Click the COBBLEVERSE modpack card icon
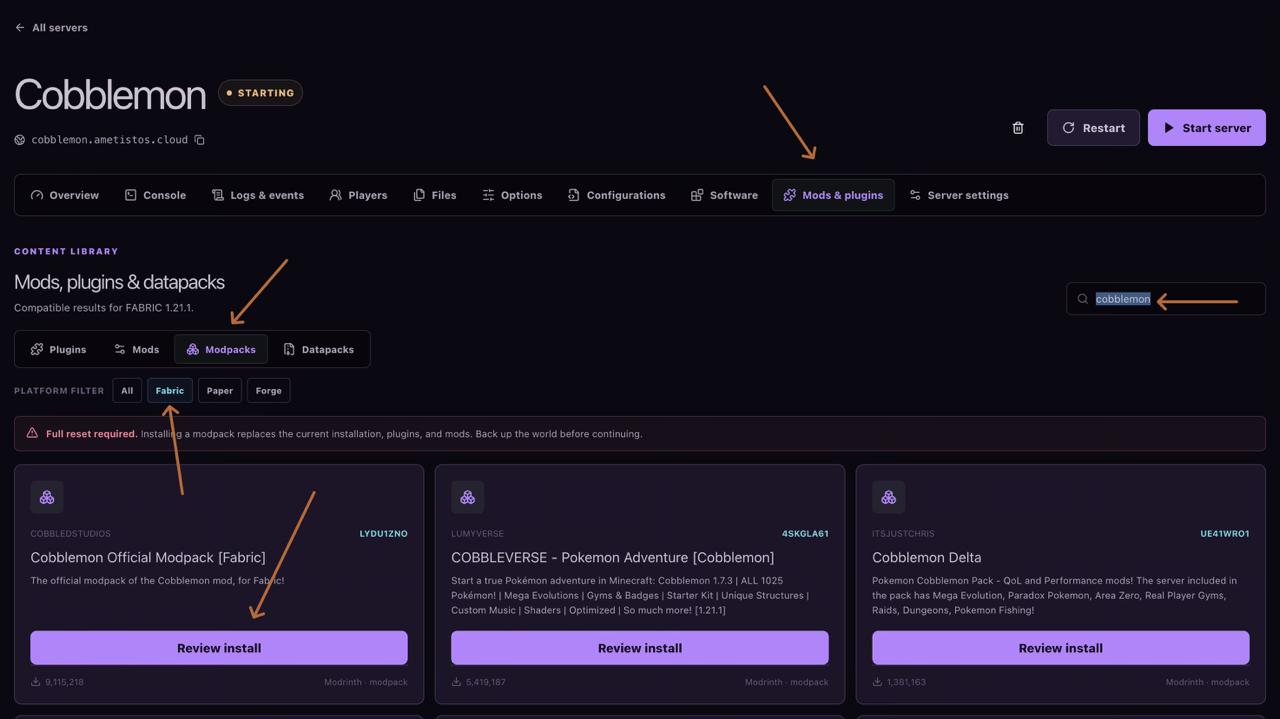 (x=467, y=497)
